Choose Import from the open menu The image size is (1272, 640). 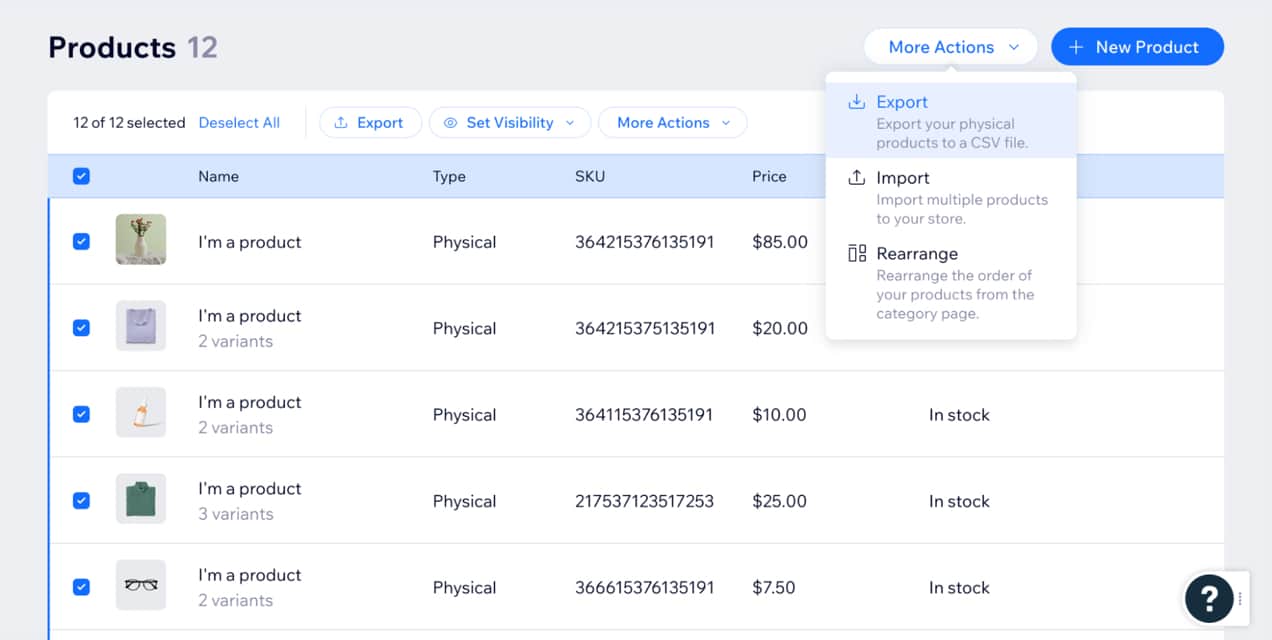tap(903, 177)
